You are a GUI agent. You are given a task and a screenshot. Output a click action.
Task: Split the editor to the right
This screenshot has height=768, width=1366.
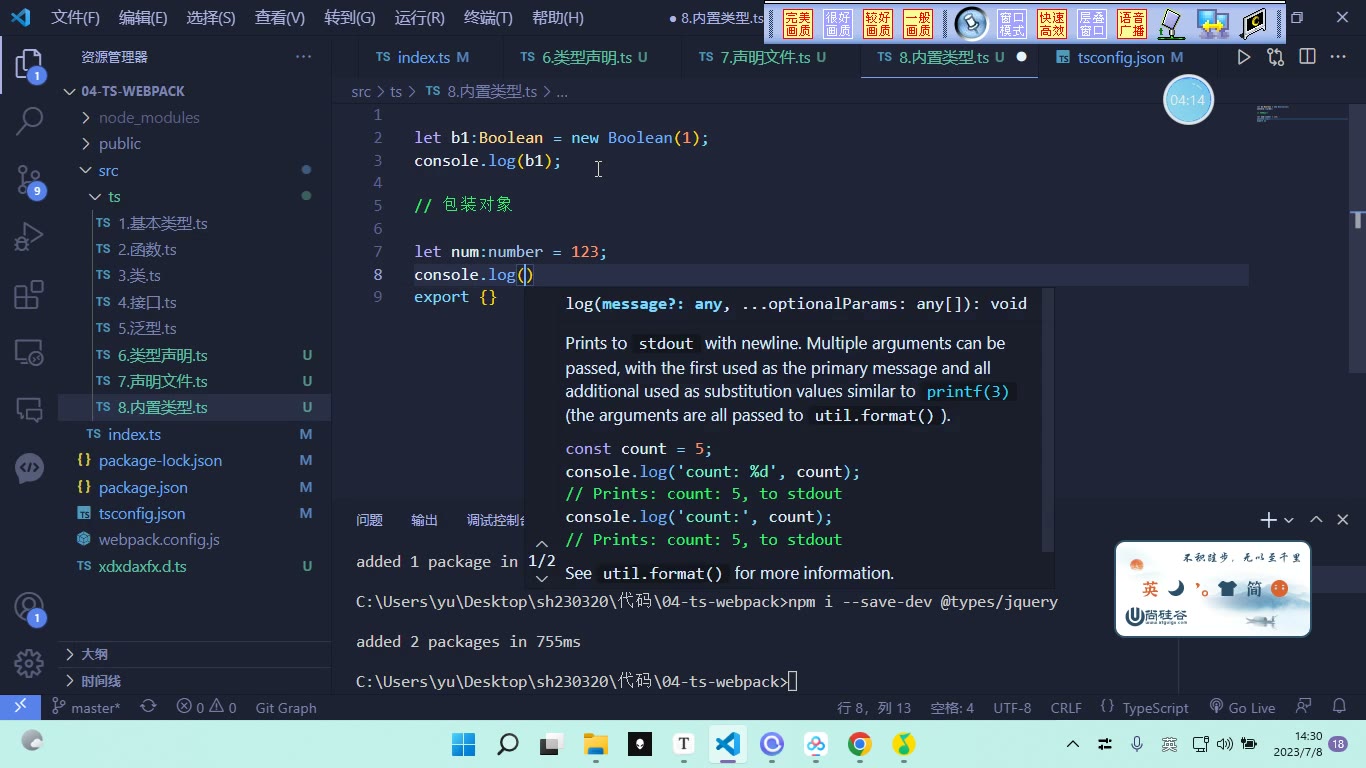point(1307,57)
